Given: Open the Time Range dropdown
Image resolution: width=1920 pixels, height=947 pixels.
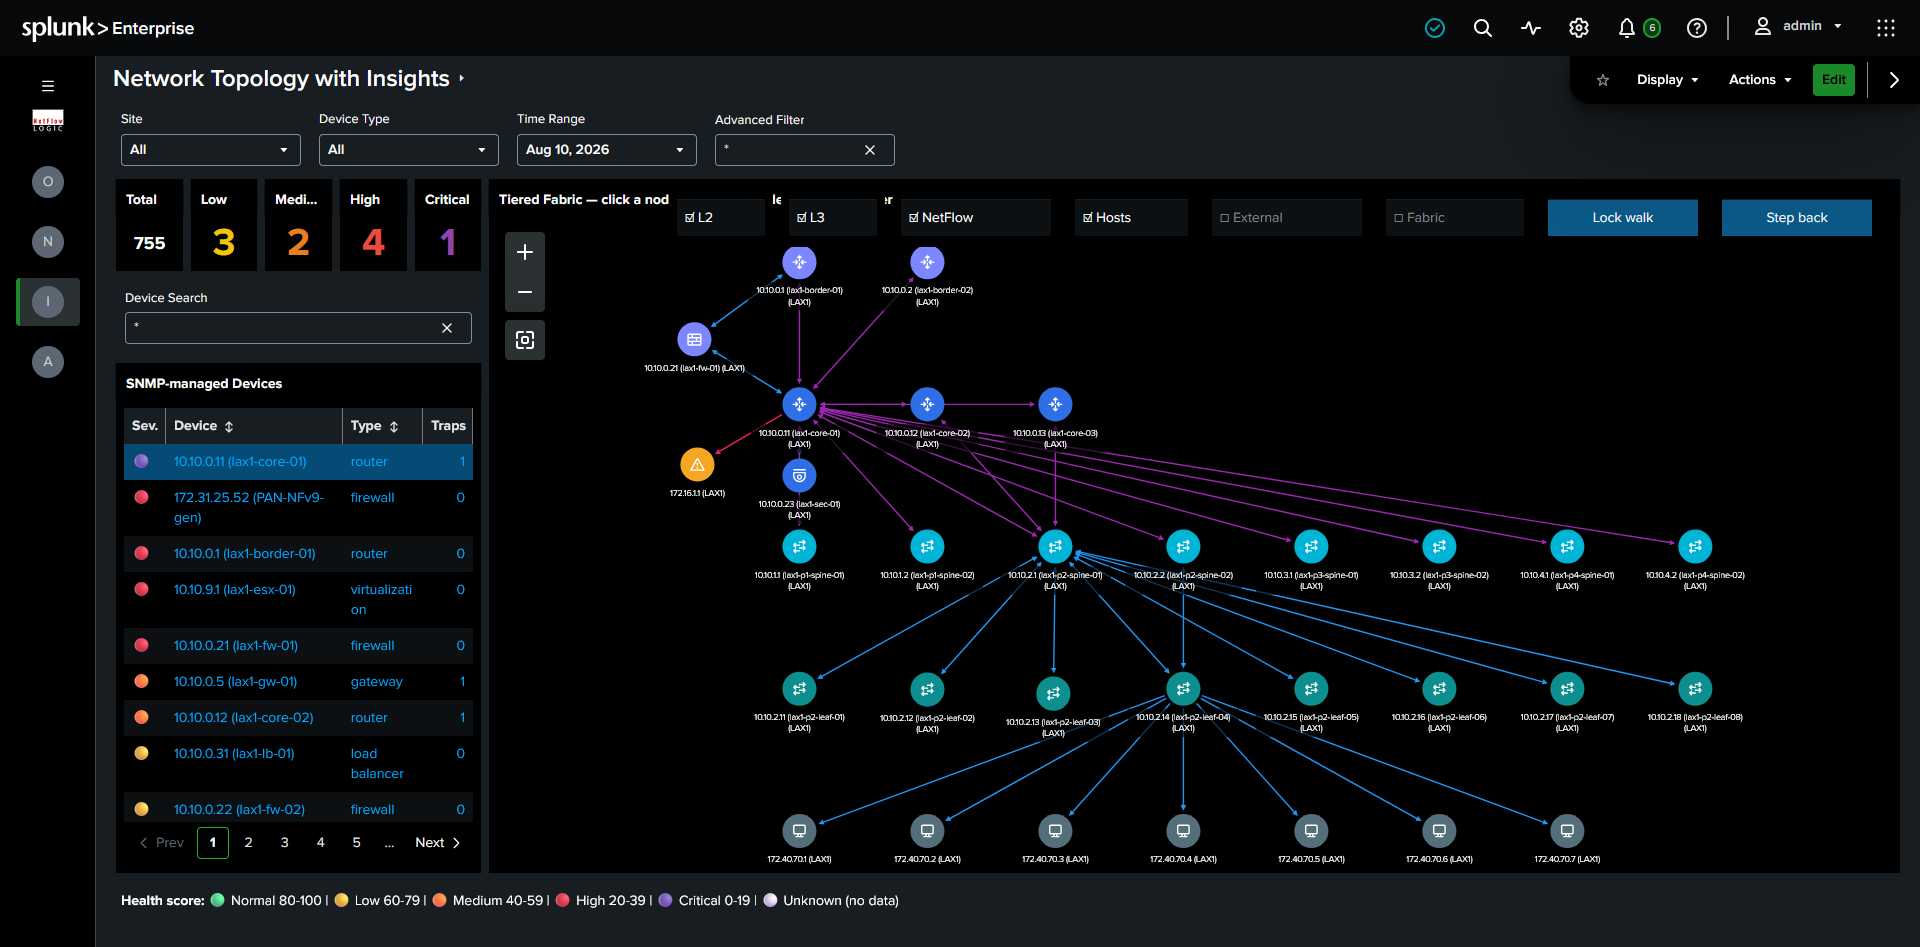Looking at the screenshot, I should coord(606,150).
